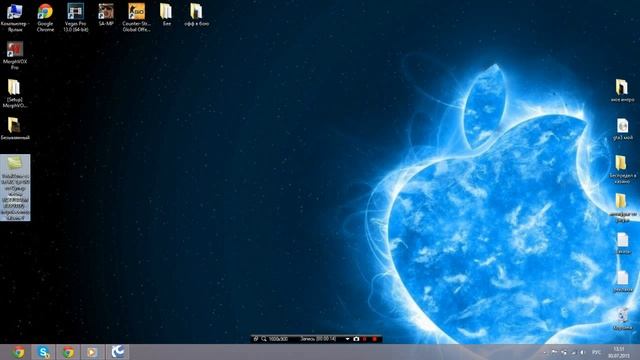Select the gta3 mod disc image icon

(x=622, y=129)
